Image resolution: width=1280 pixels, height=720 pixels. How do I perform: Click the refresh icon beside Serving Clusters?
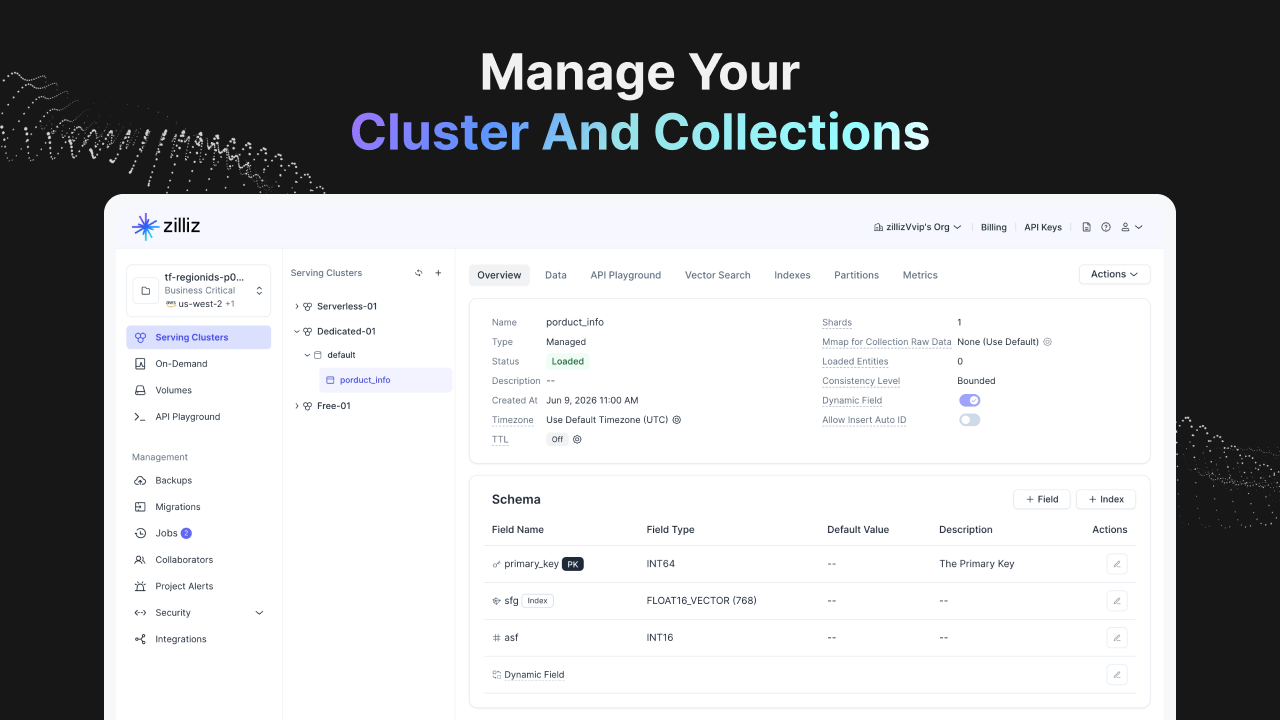point(419,273)
